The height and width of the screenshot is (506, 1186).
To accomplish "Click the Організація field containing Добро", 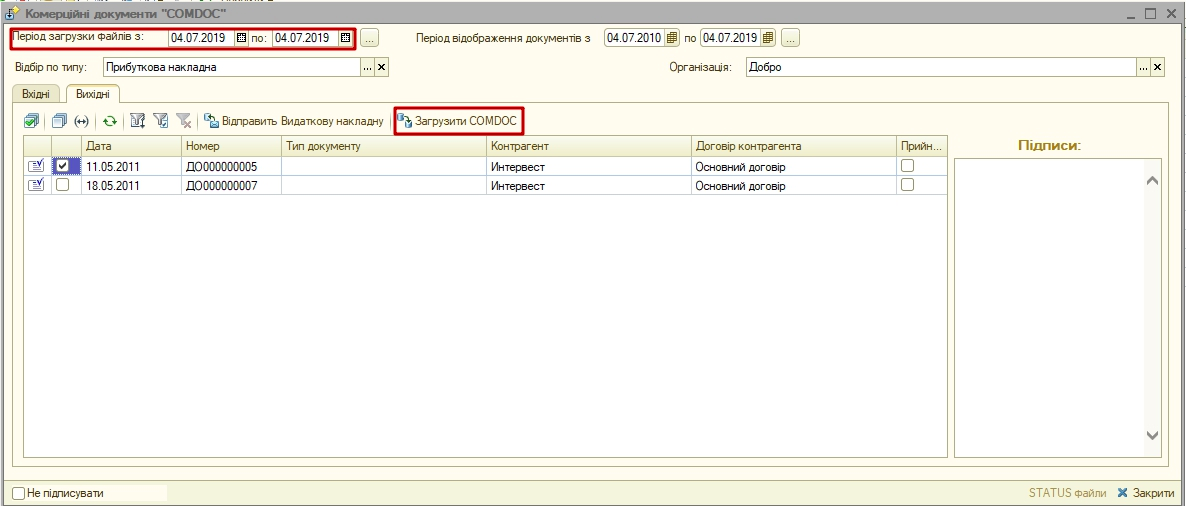I will click(x=941, y=67).
